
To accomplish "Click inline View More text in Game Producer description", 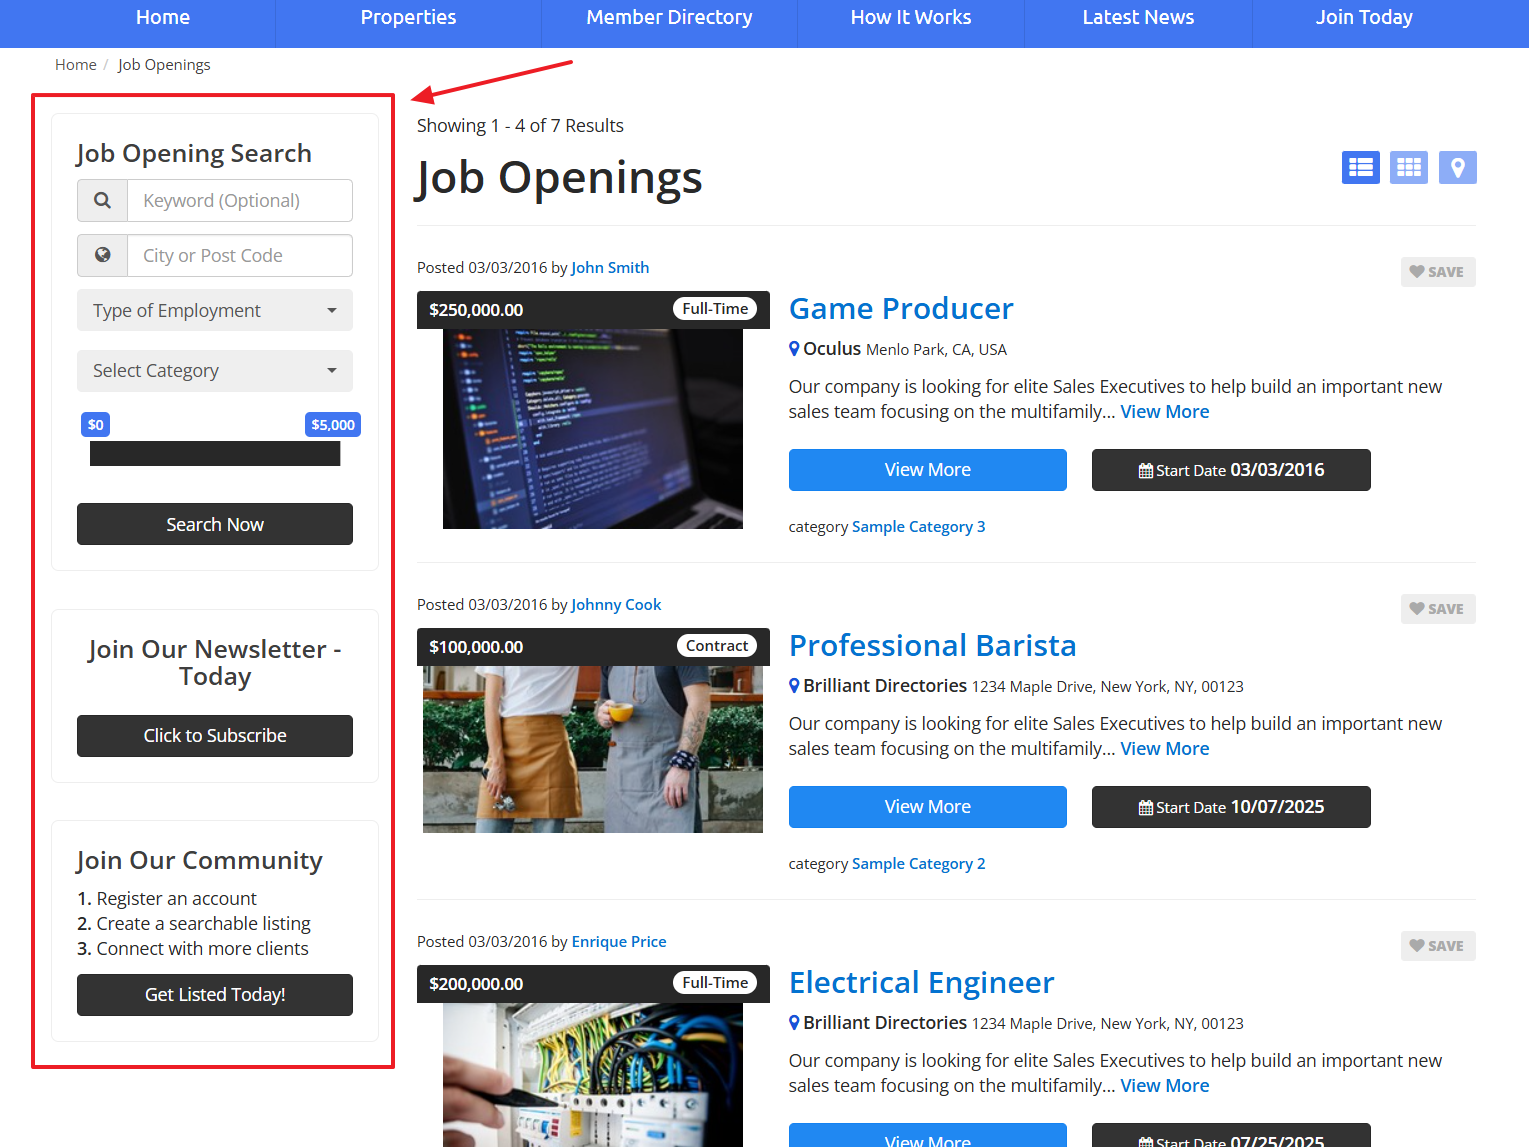I will 1165,412.
